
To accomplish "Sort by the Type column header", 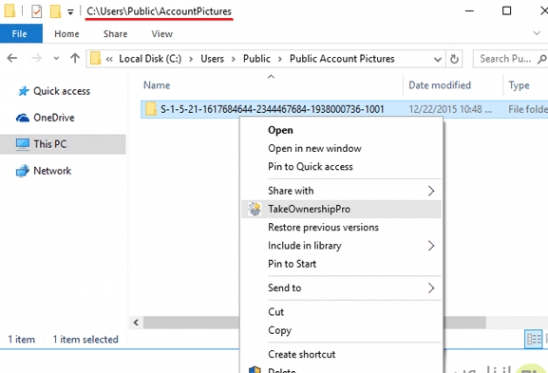I will click(519, 85).
